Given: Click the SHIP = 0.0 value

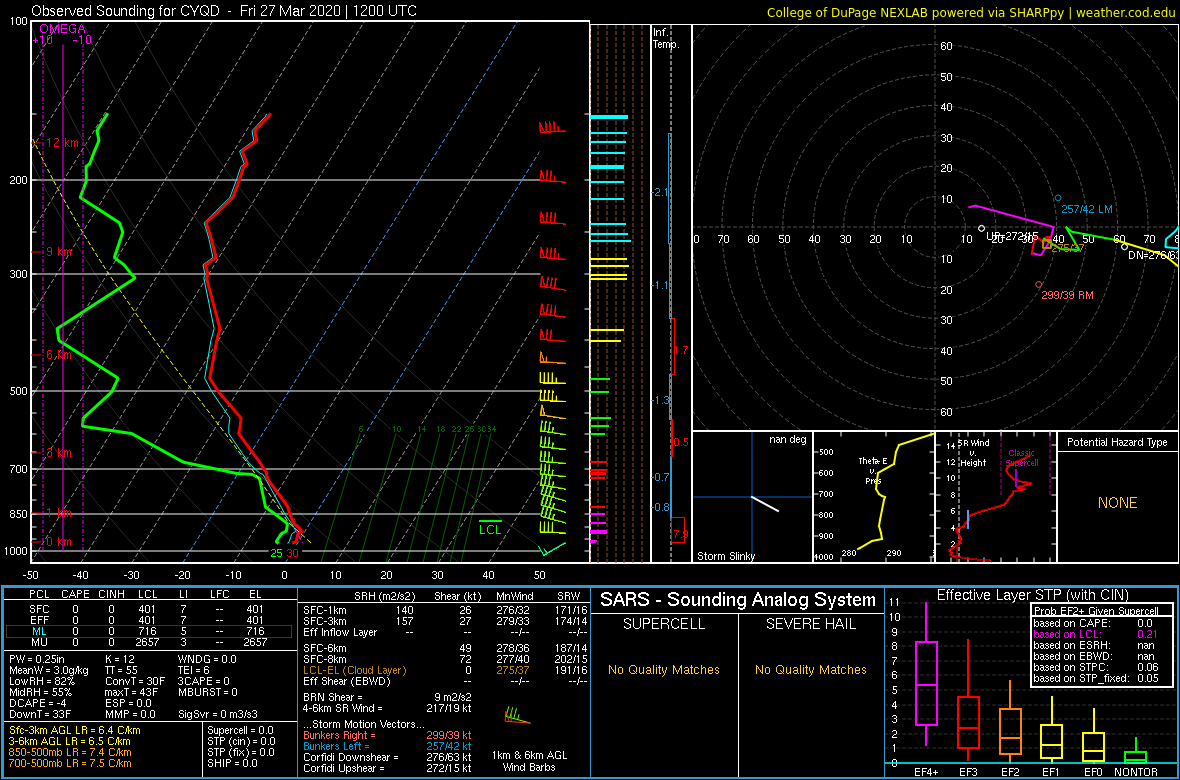Looking at the screenshot, I should [232, 763].
